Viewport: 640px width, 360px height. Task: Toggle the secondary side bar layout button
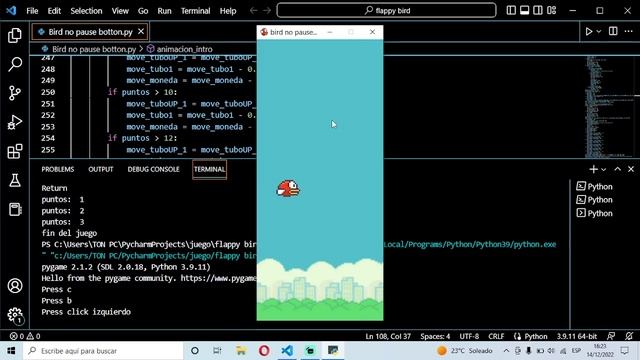[538, 10]
